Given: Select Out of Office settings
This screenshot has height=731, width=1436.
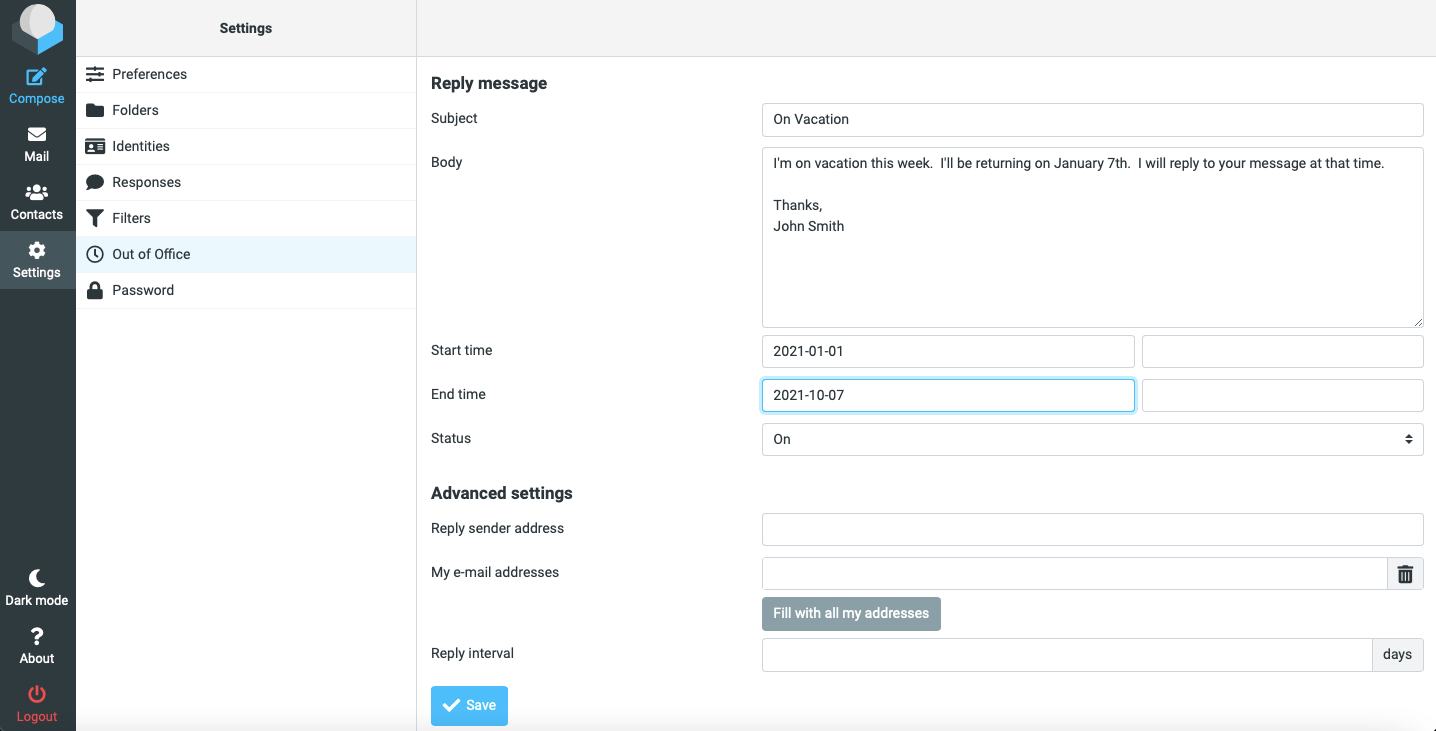Looking at the screenshot, I should click(x=151, y=254).
